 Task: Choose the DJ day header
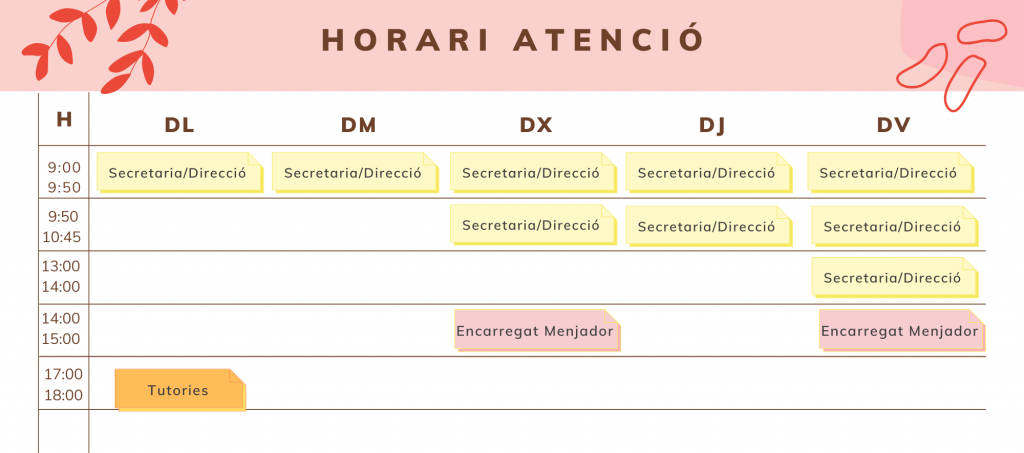point(712,125)
